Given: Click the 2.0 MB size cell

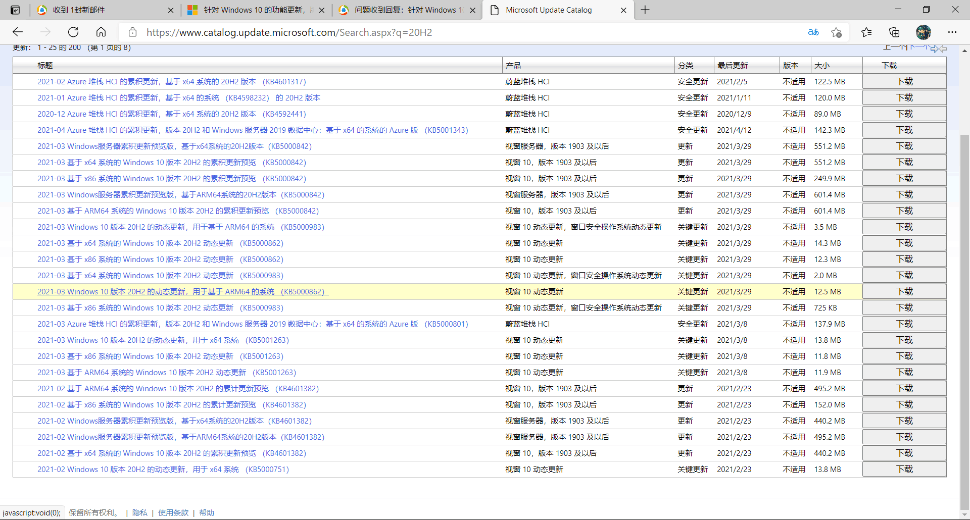Looking at the screenshot, I should tap(825, 275).
